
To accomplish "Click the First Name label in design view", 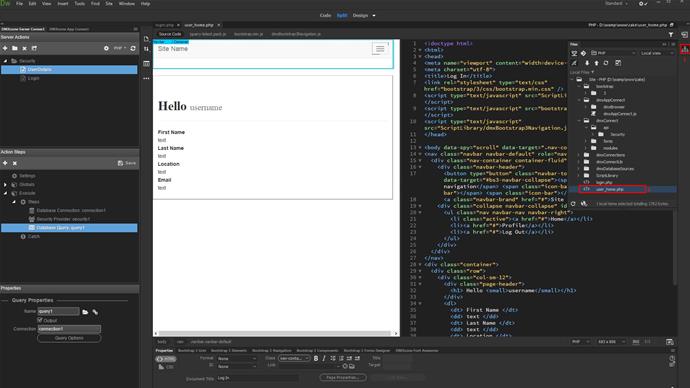I will (x=171, y=132).
